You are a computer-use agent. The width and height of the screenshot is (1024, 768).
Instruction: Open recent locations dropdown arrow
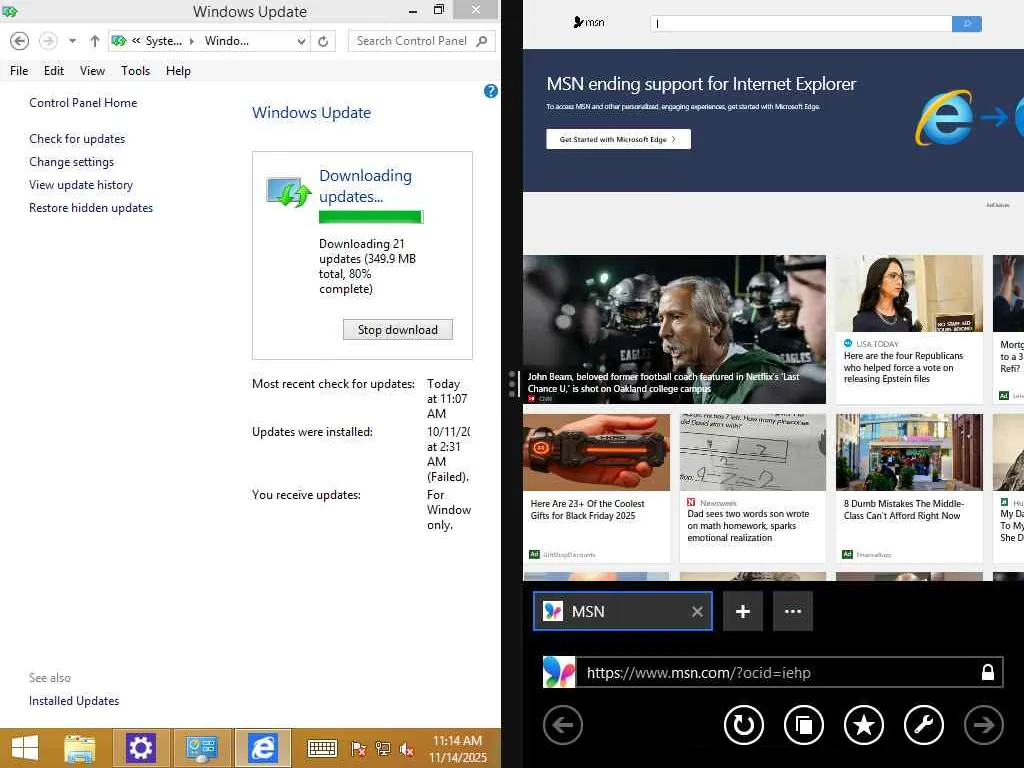72,41
